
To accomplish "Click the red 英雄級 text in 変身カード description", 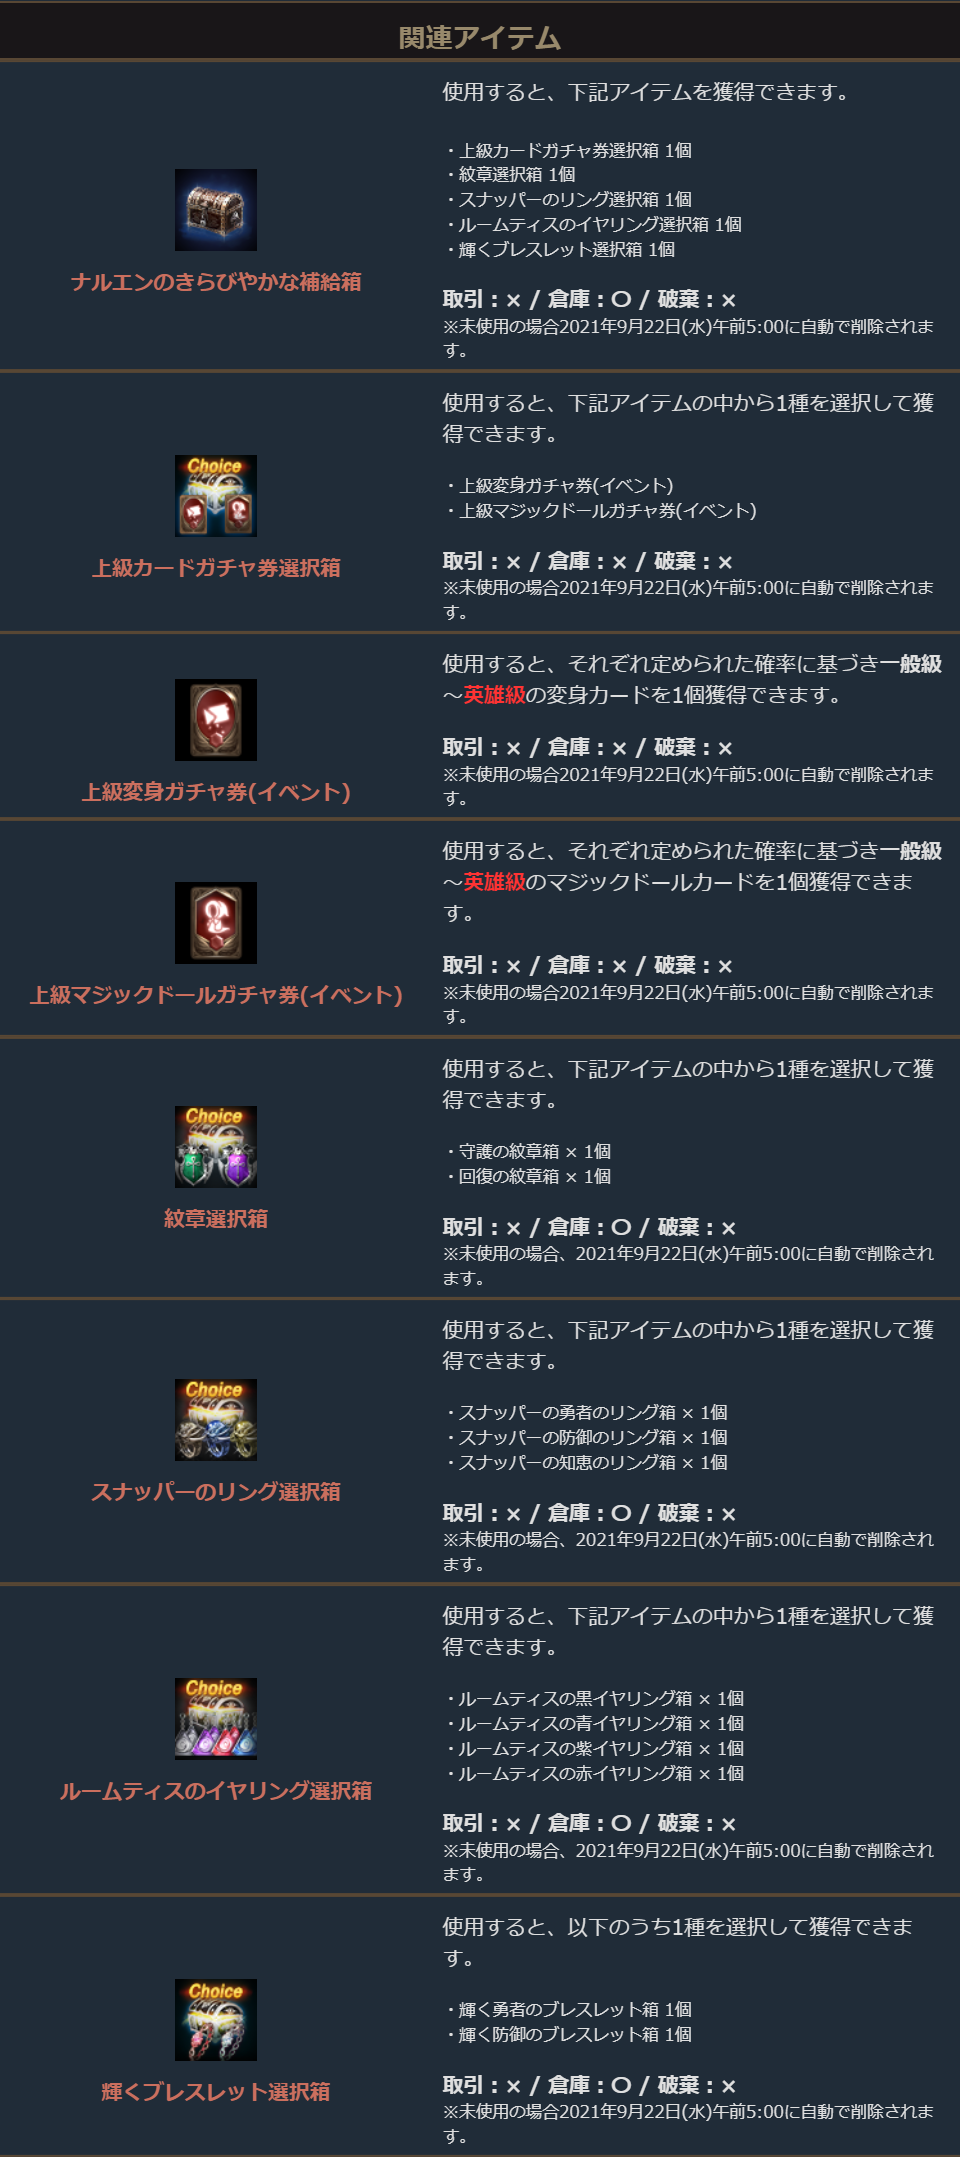I will [x=494, y=695].
